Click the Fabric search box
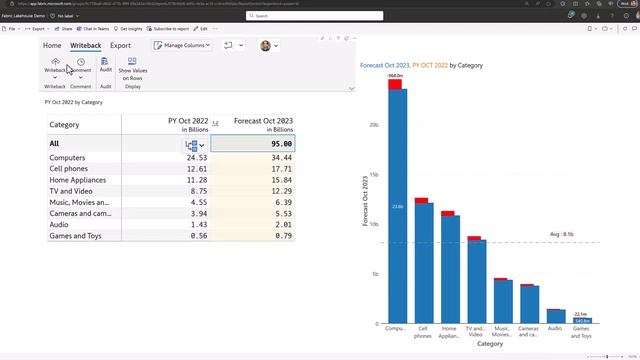The image size is (640, 360). click(314, 16)
